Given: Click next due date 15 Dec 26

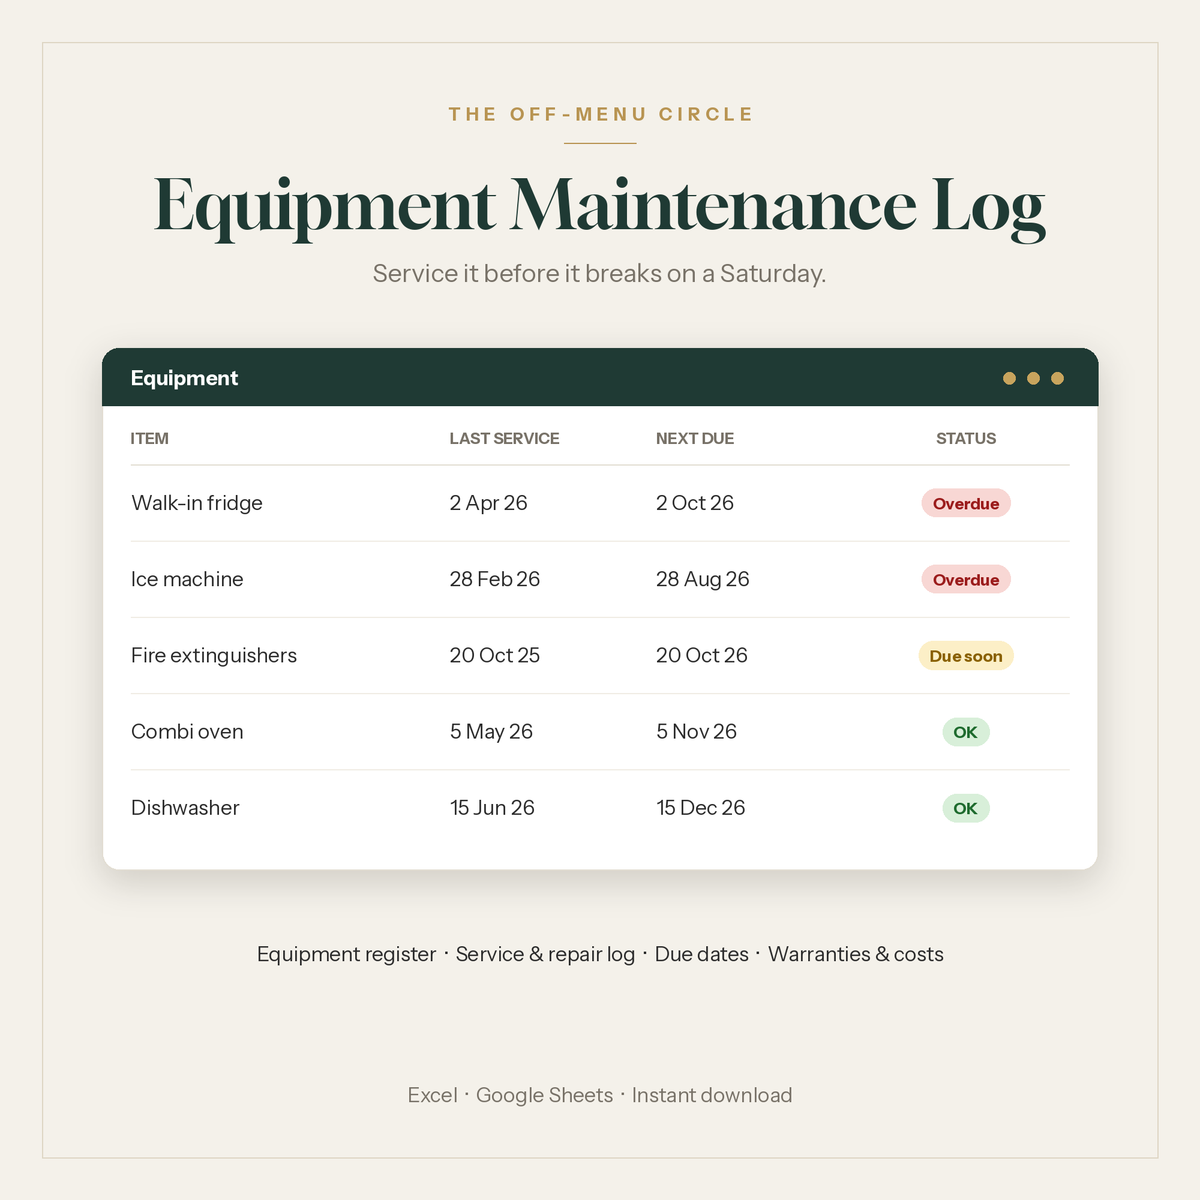Looking at the screenshot, I should pos(701,808).
